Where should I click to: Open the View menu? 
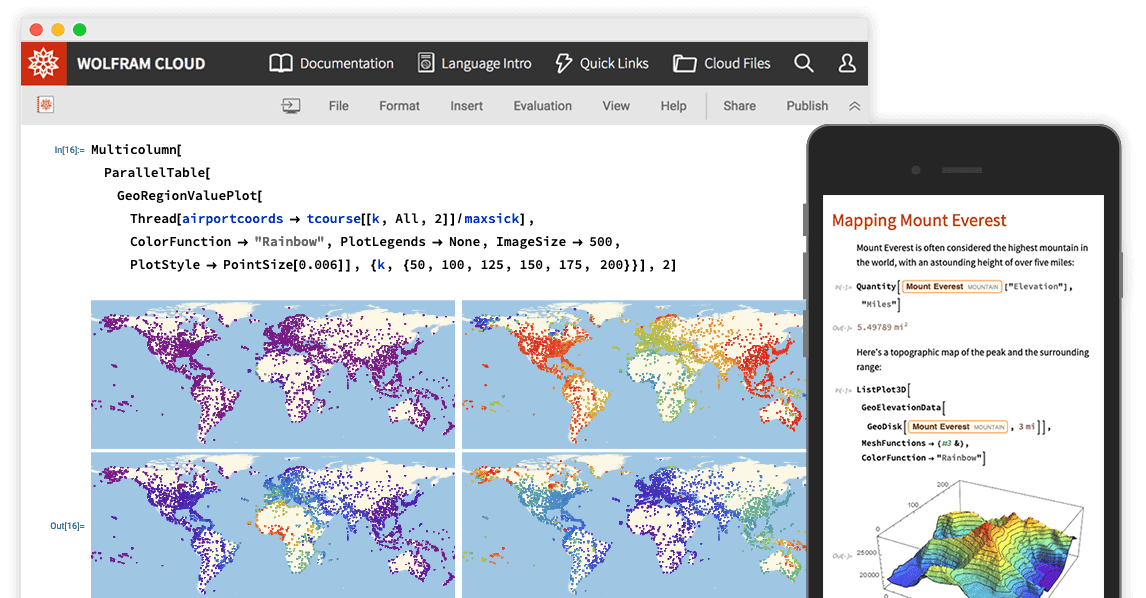tap(615, 106)
